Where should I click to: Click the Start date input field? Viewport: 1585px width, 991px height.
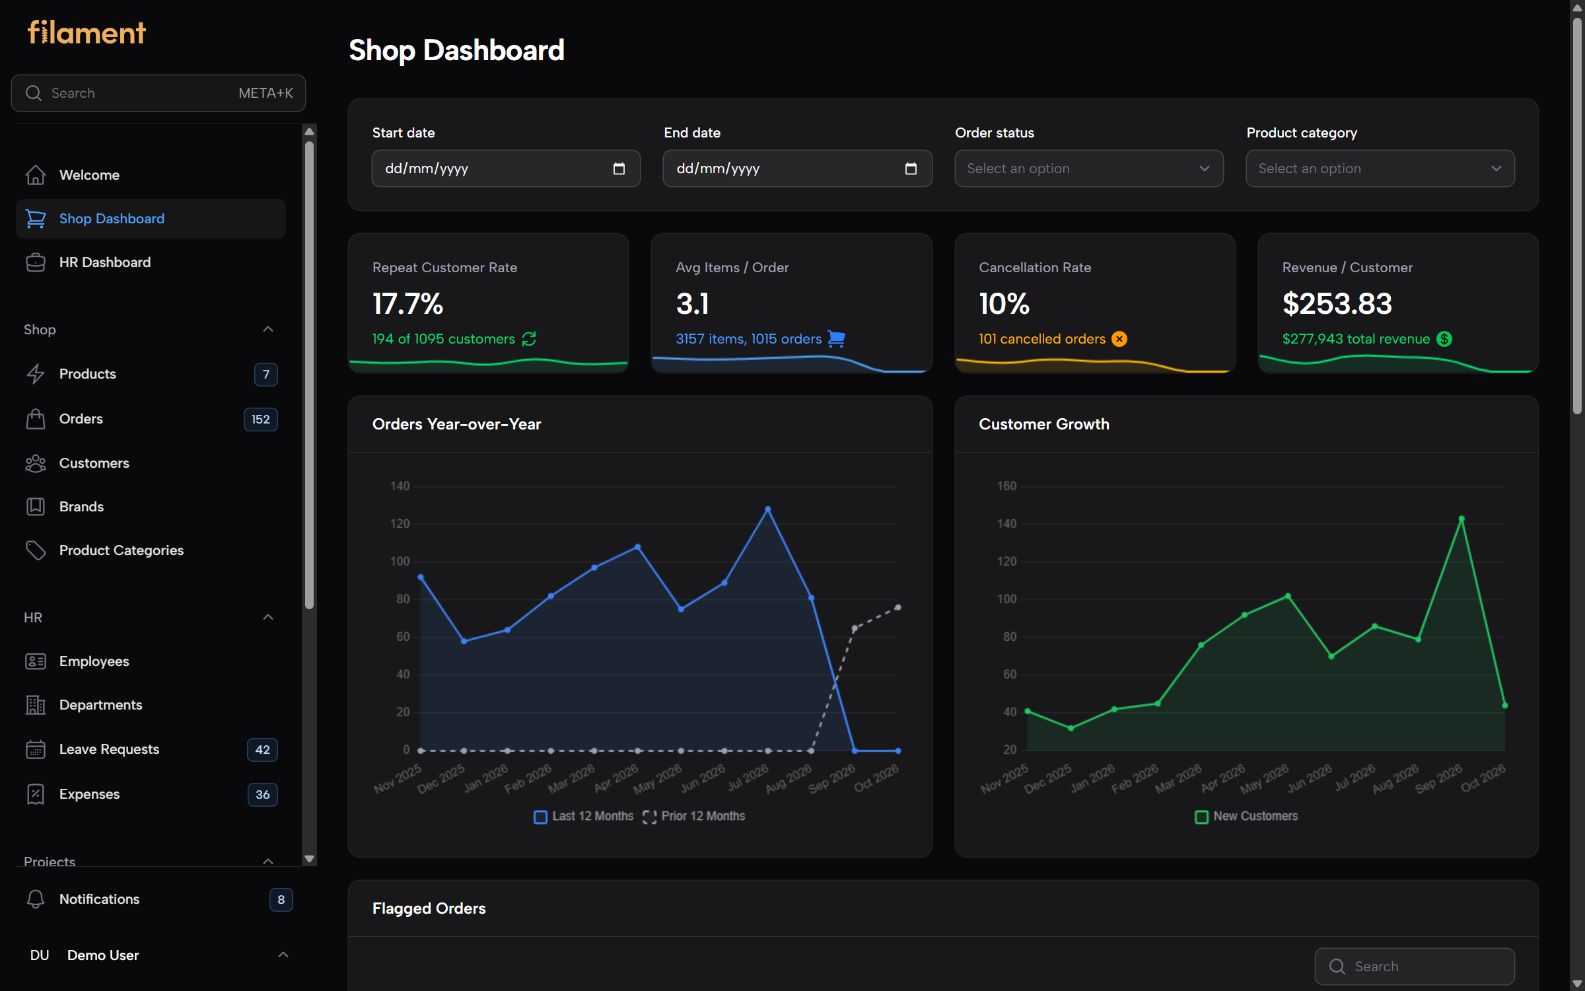[x=506, y=169]
